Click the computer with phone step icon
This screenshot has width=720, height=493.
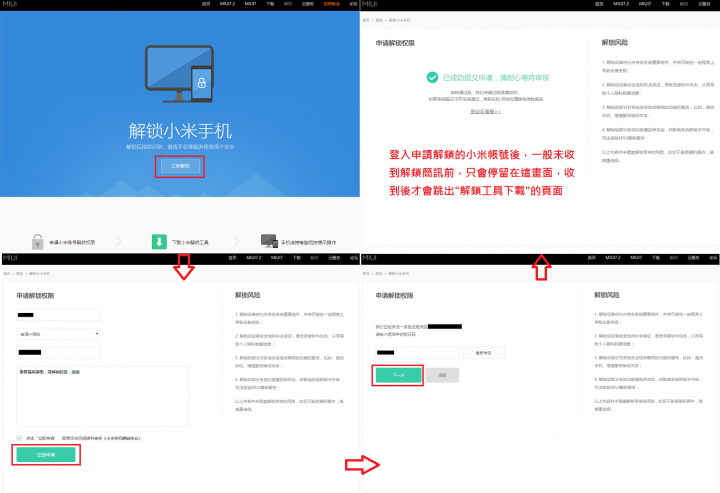[x=269, y=241]
